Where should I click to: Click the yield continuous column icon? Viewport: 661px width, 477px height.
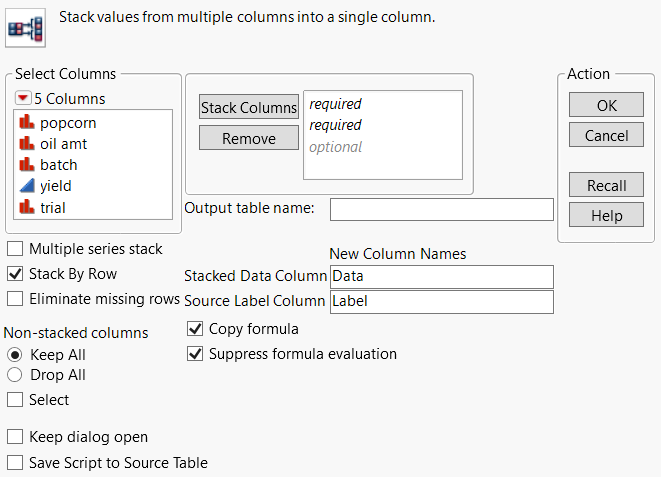click(27, 186)
